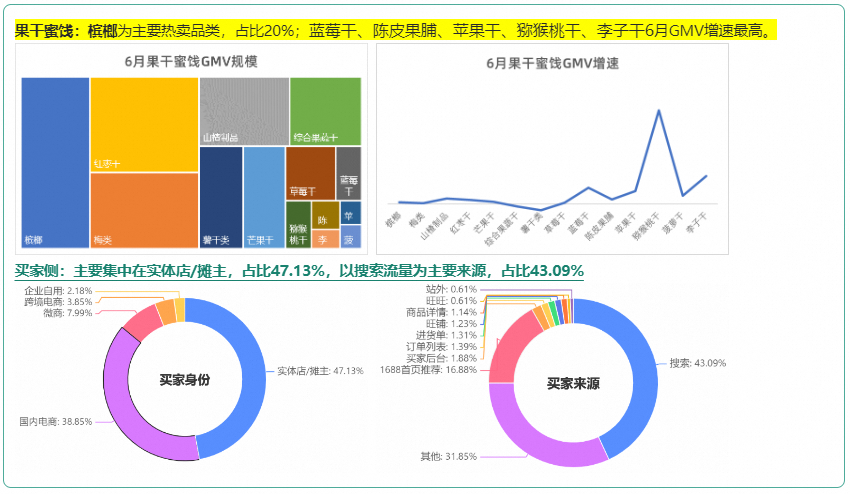Click the orange 梅类 treemap tile
Viewport: 850px width, 494px height.
(144, 210)
